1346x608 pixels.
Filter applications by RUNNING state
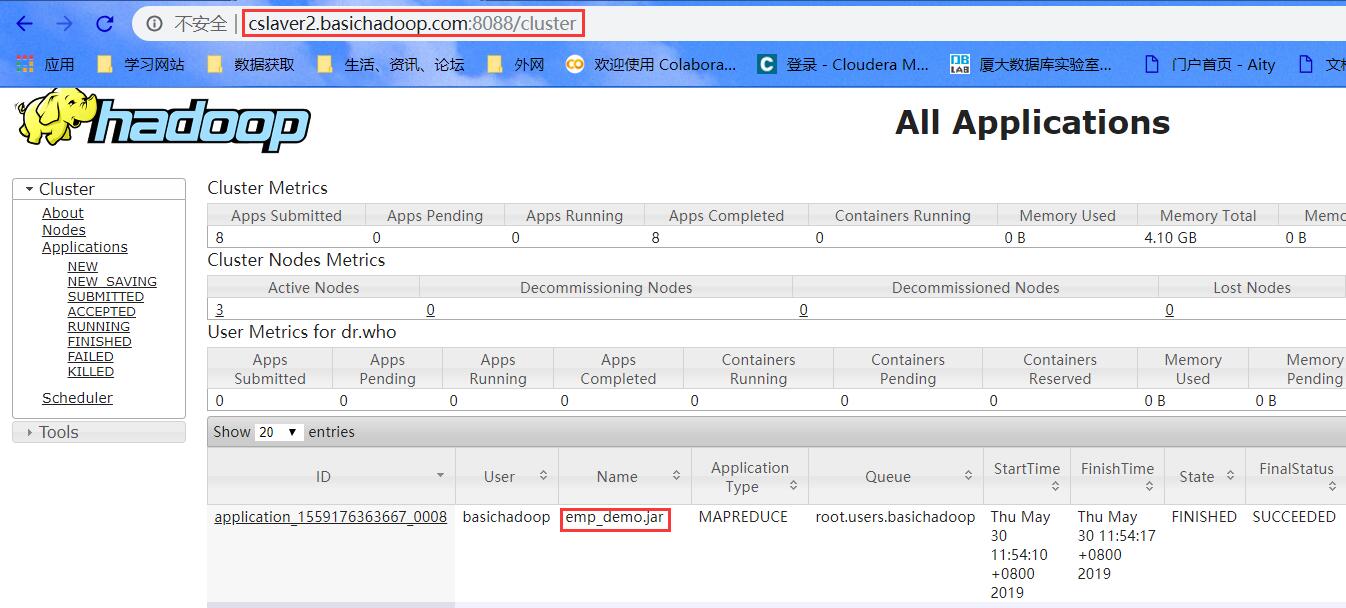(x=99, y=327)
